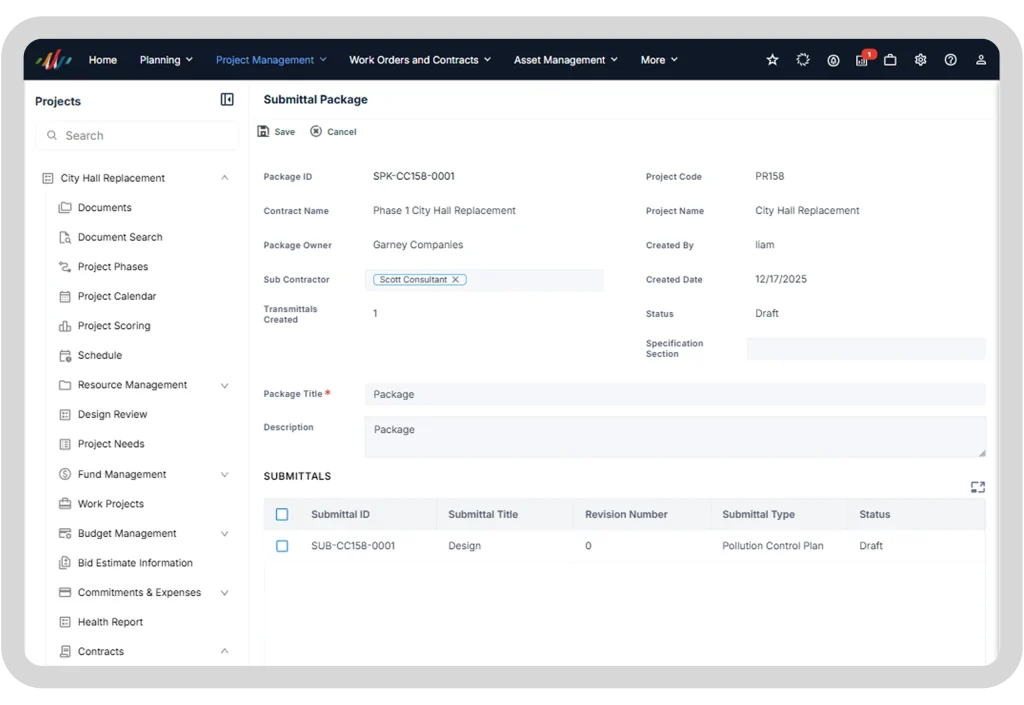The width and height of the screenshot is (1024, 705).
Task: Click the Pollution Control Plan cell
Action: (x=773, y=546)
